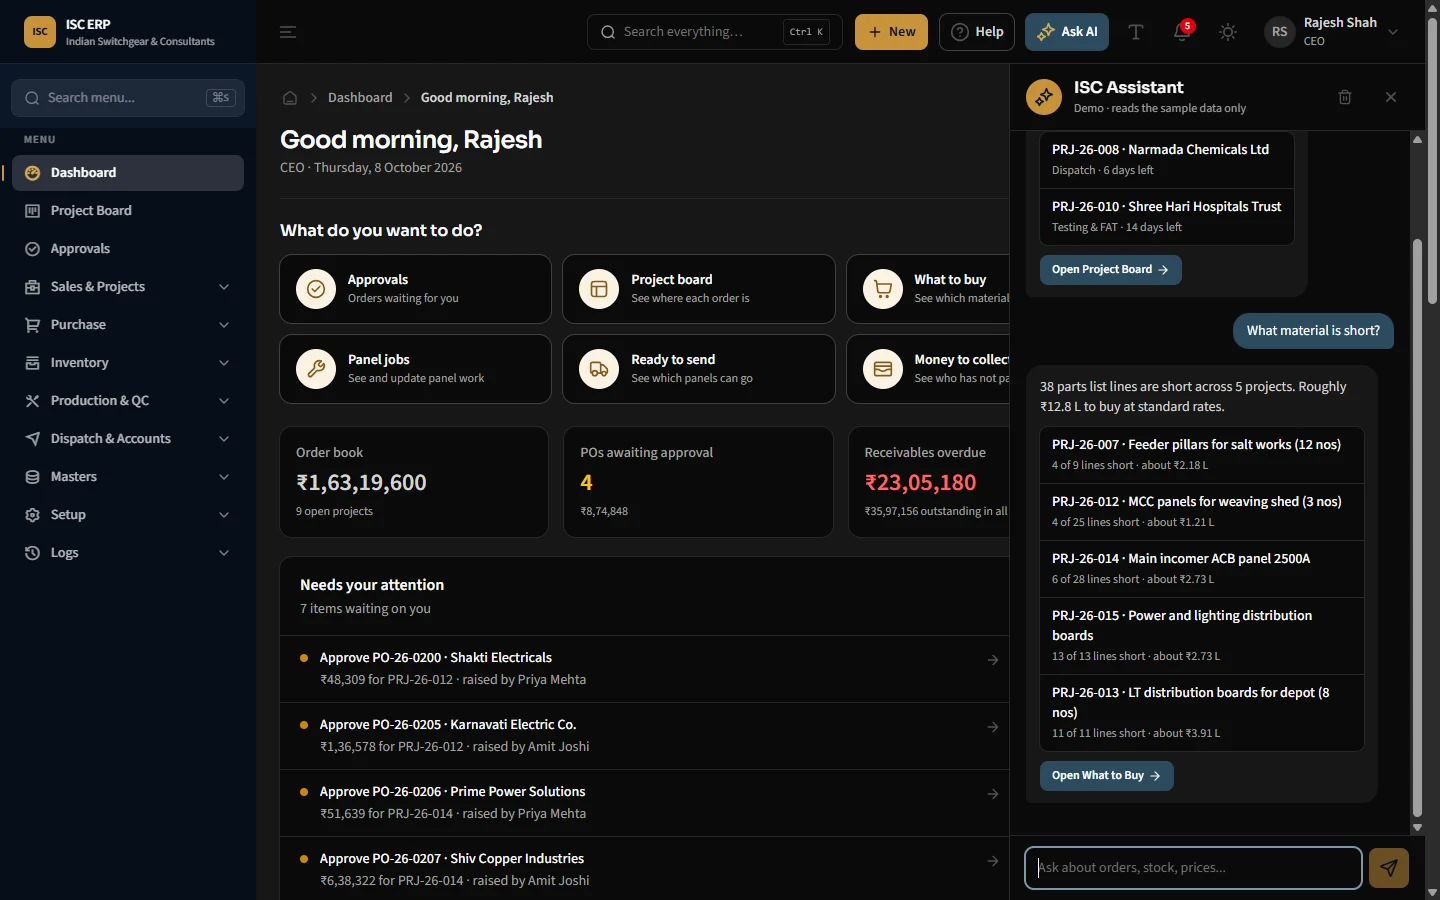
Task: Open the arrow for PO-26-0200 Shakti Electricals
Action: [993, 660]
